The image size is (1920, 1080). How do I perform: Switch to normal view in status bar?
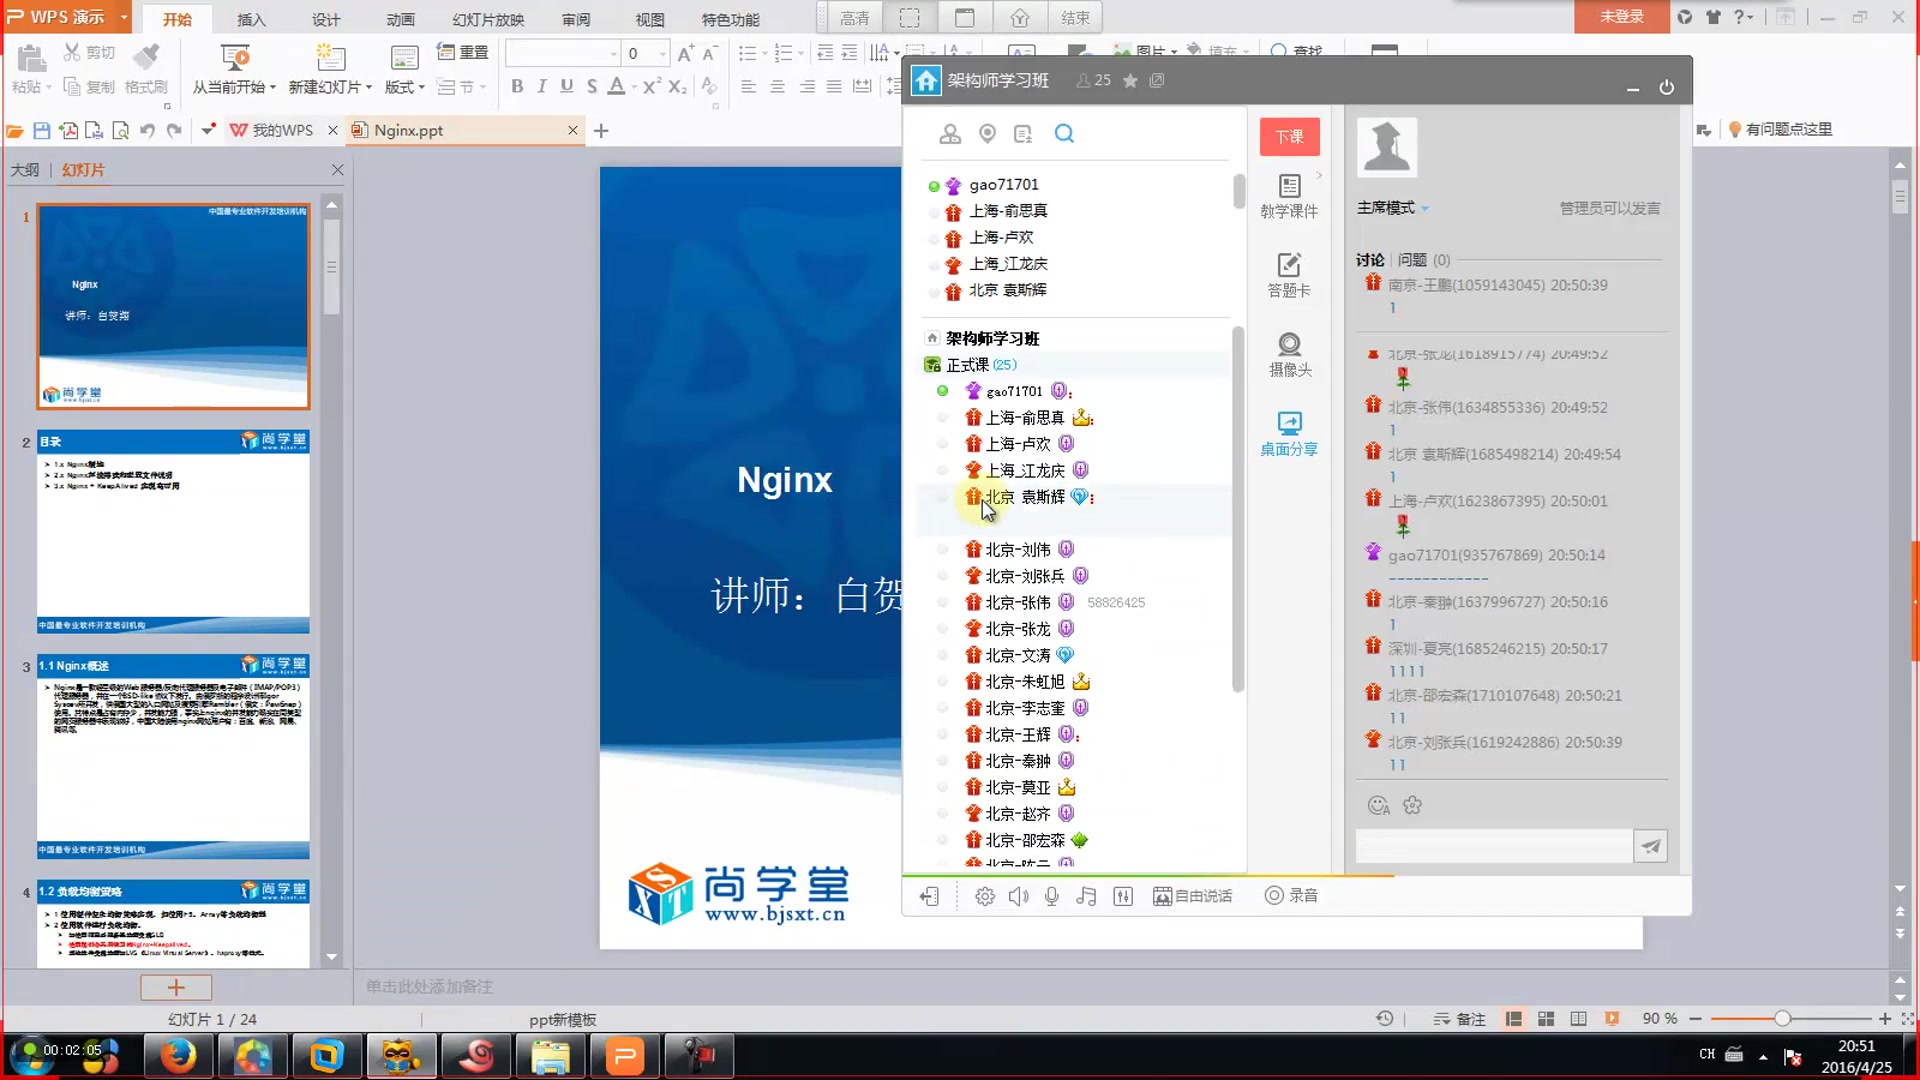point(1514,1019)
